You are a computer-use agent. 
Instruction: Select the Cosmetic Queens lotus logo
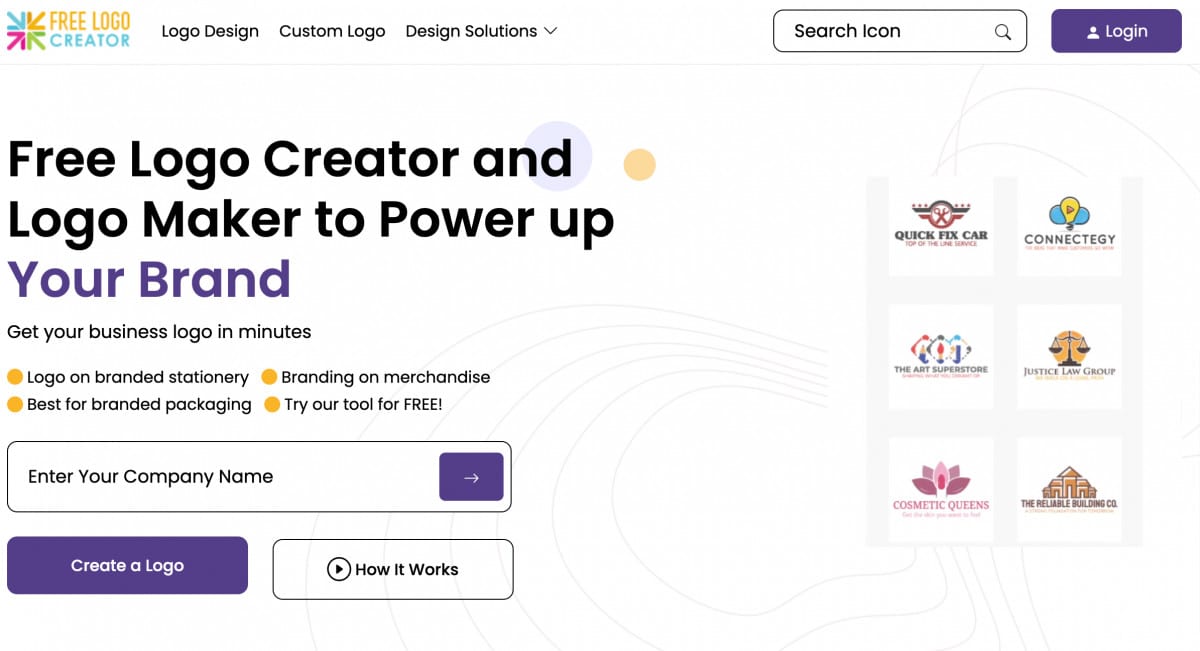tap(941, 488)
